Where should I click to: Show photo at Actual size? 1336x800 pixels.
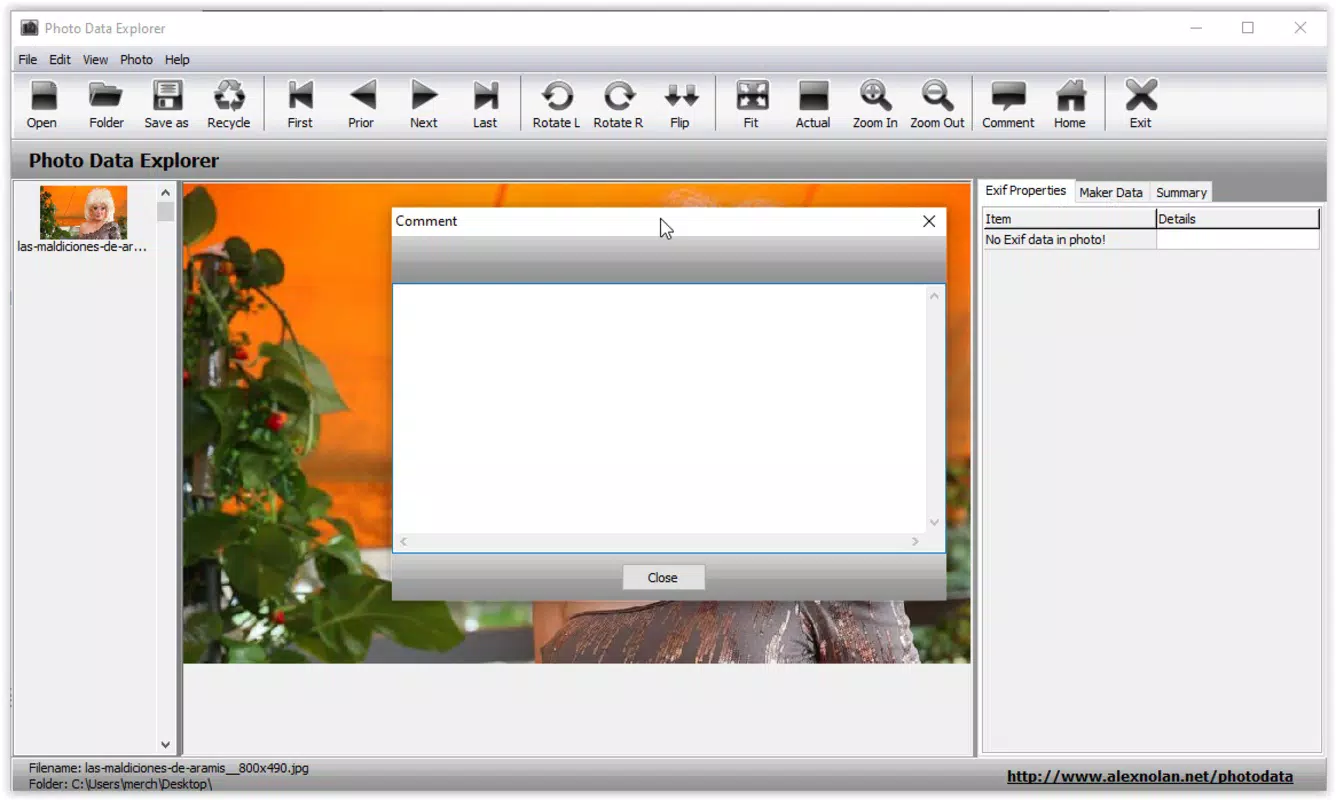click(x=813, y=104)
